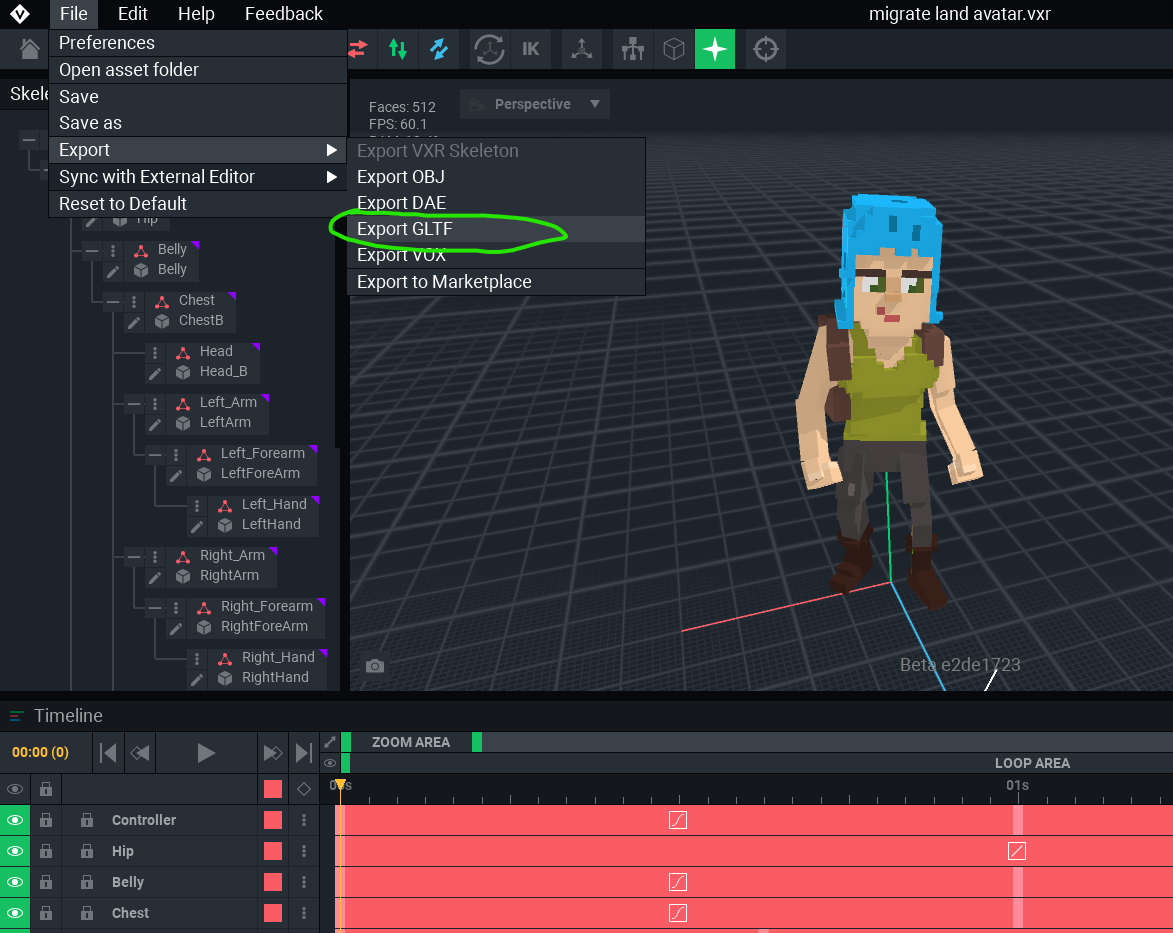Toggle visibility of the Belly track
Screen dimensions: 1173x933
click(15, 882)
